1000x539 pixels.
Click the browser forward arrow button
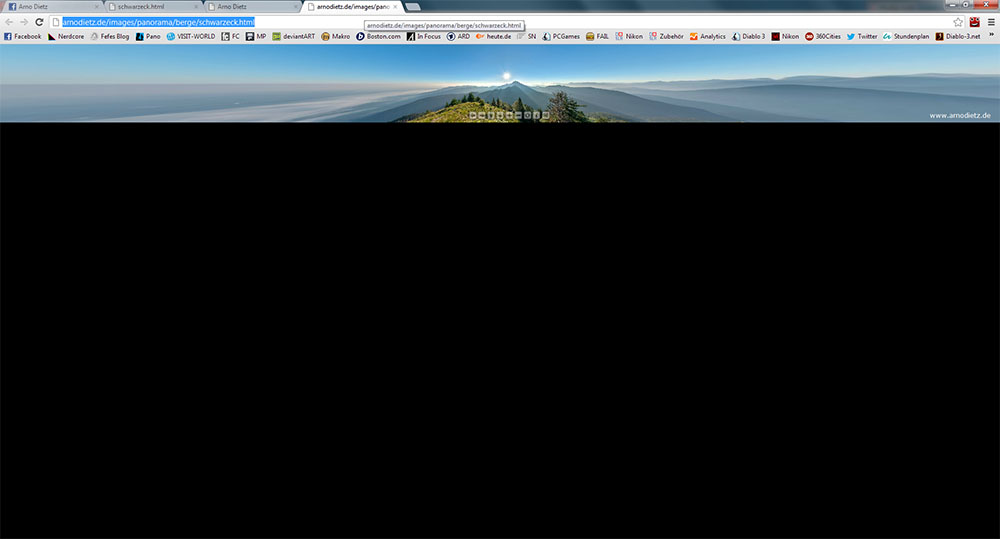coord(23,22)
